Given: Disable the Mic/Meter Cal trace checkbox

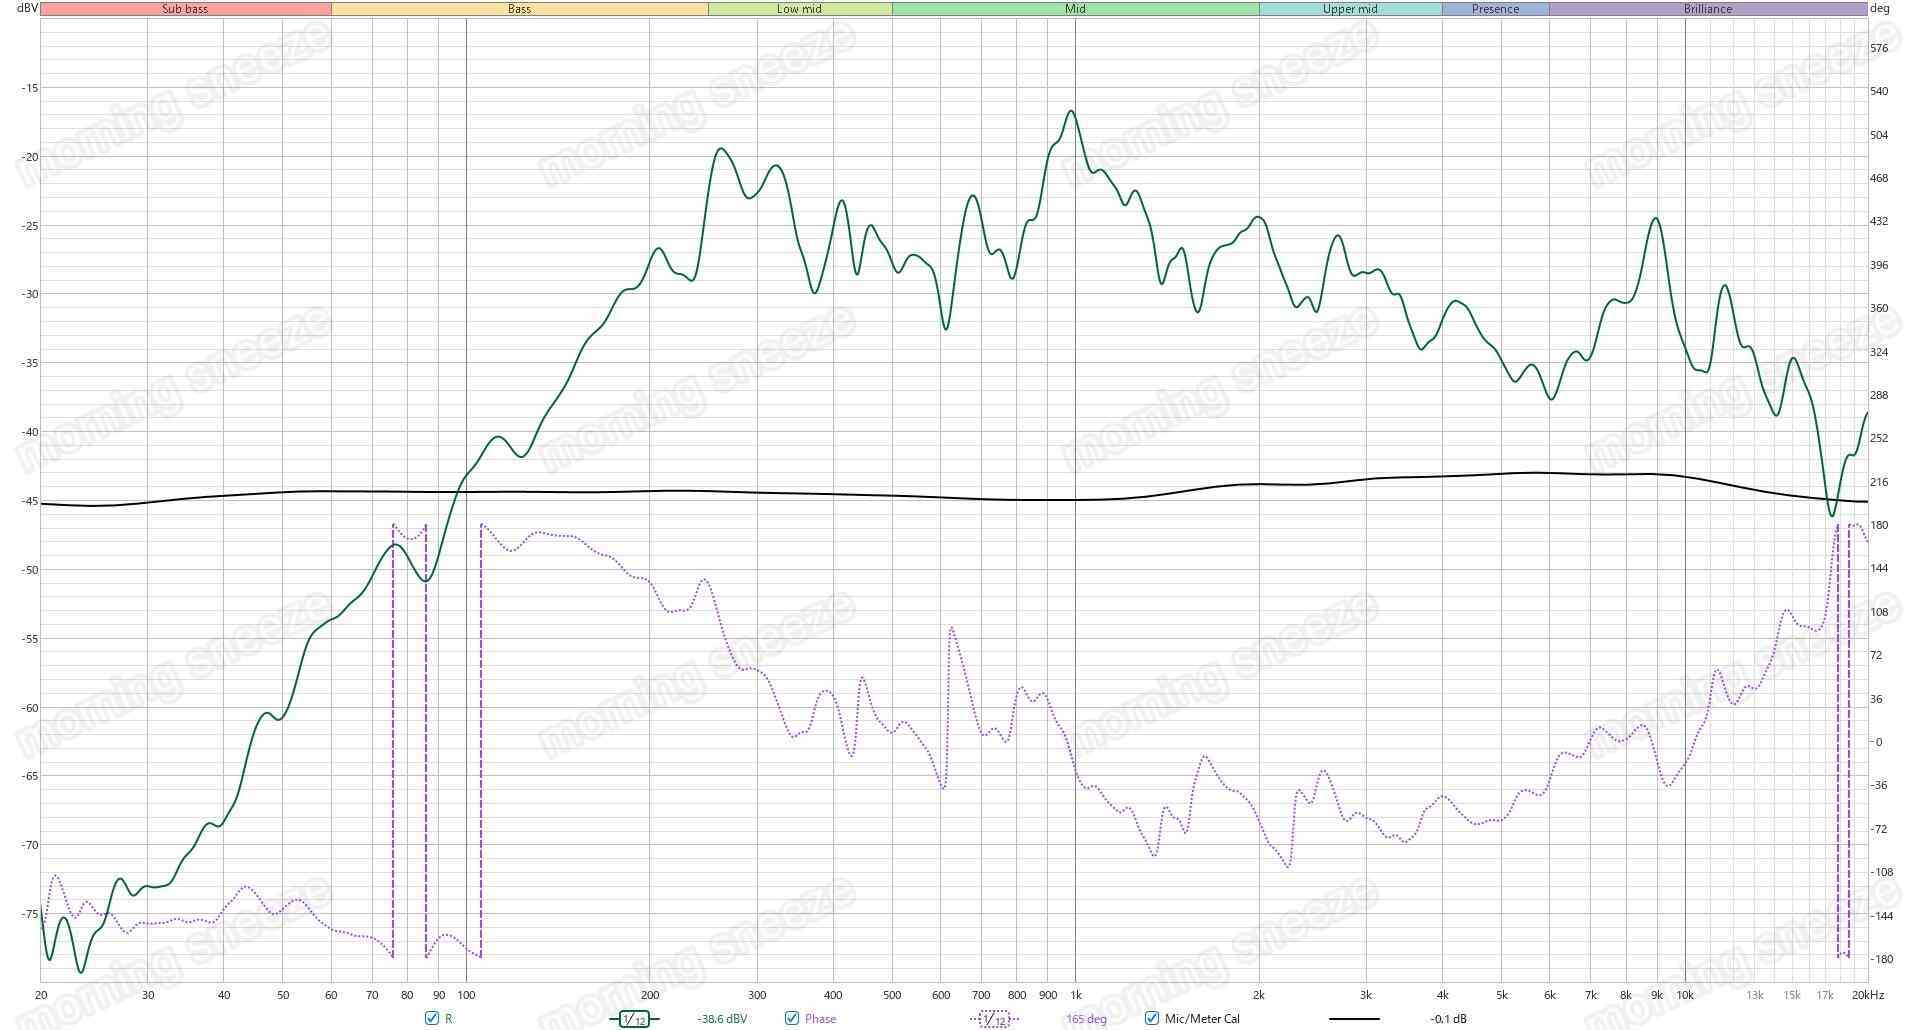Looking at the screenshot, I should tap(1152, 1018).
